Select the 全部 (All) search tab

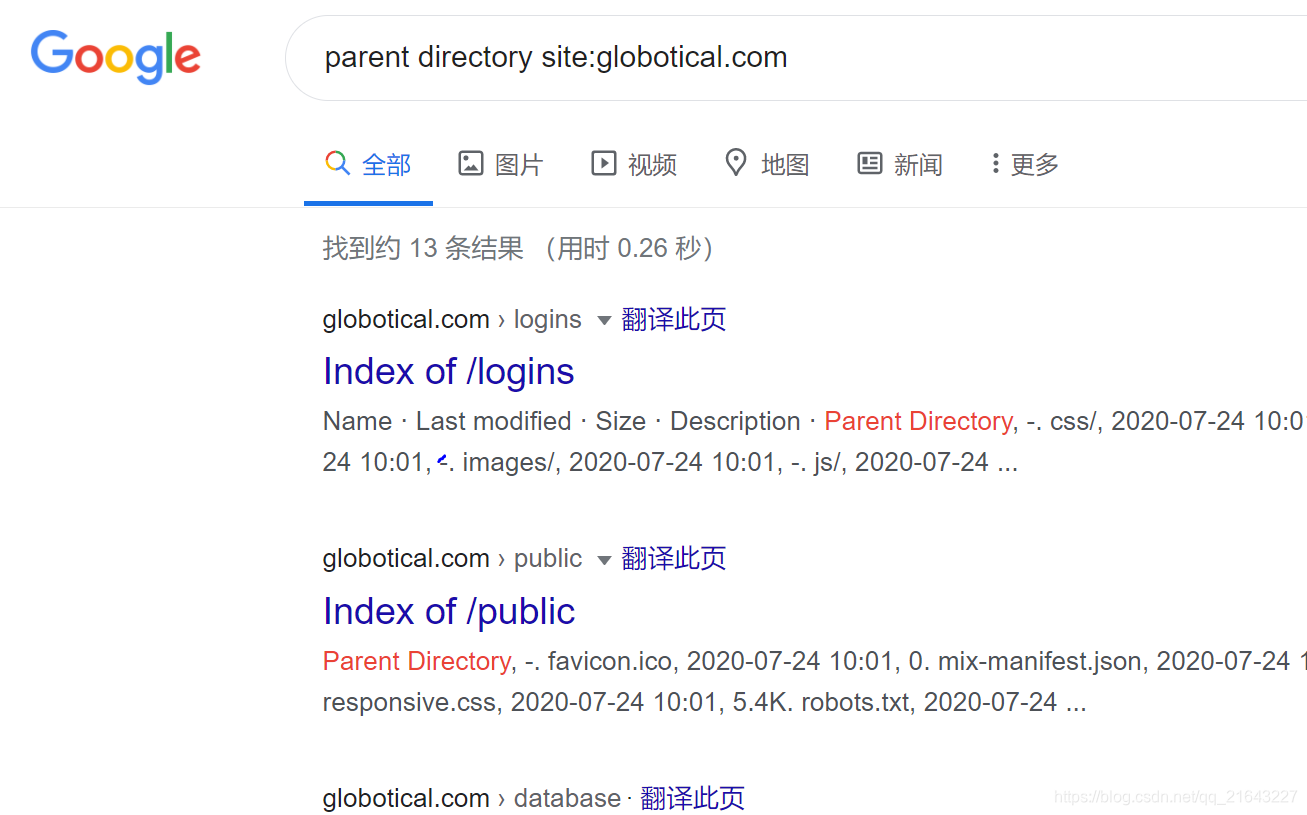pos(368,165)
